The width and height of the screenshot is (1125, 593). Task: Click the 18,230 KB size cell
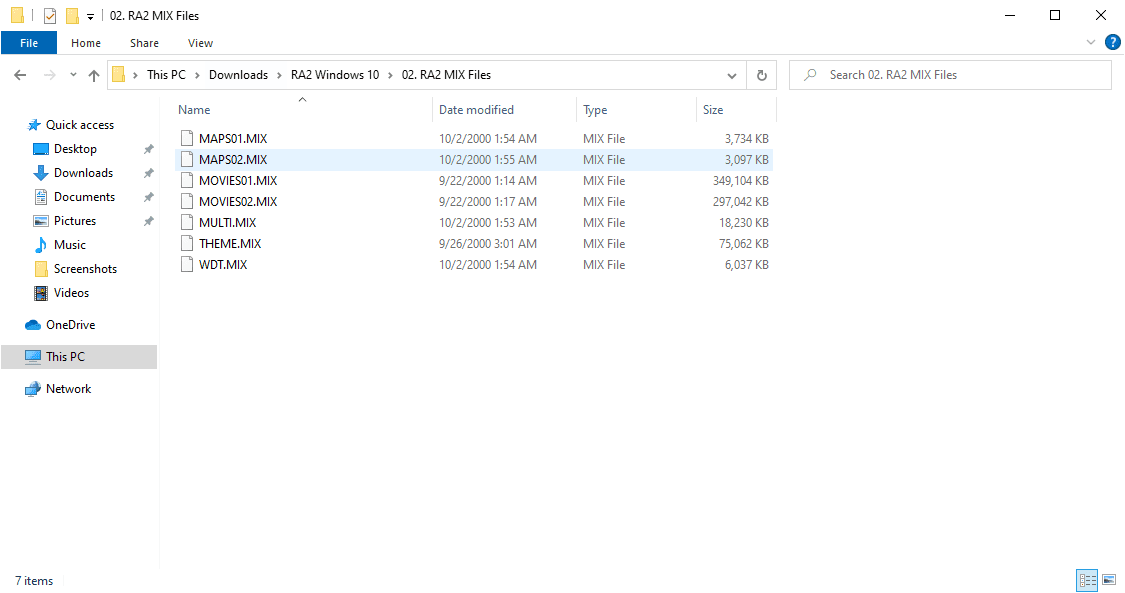[743, 223]
